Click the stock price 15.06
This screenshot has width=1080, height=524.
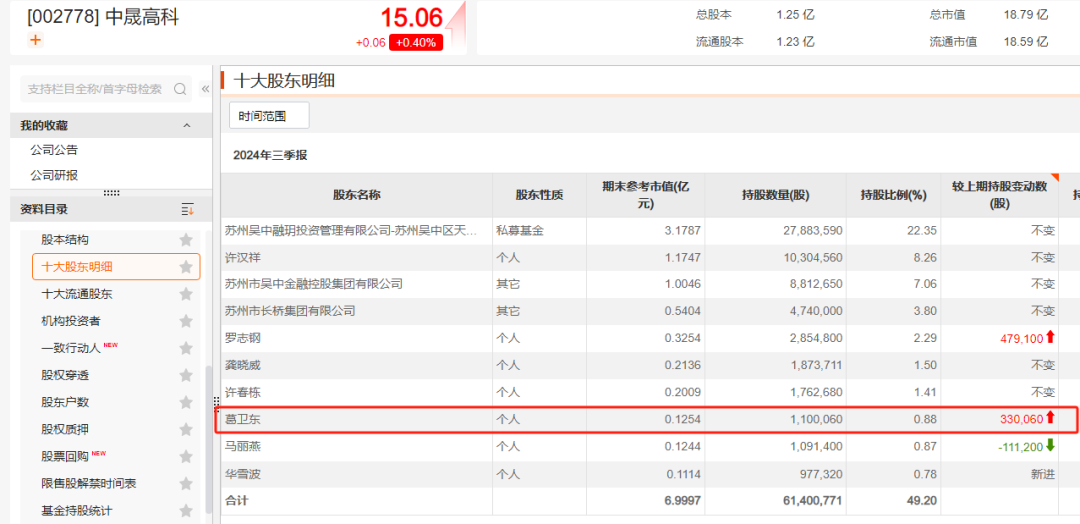tap(411, 18)
